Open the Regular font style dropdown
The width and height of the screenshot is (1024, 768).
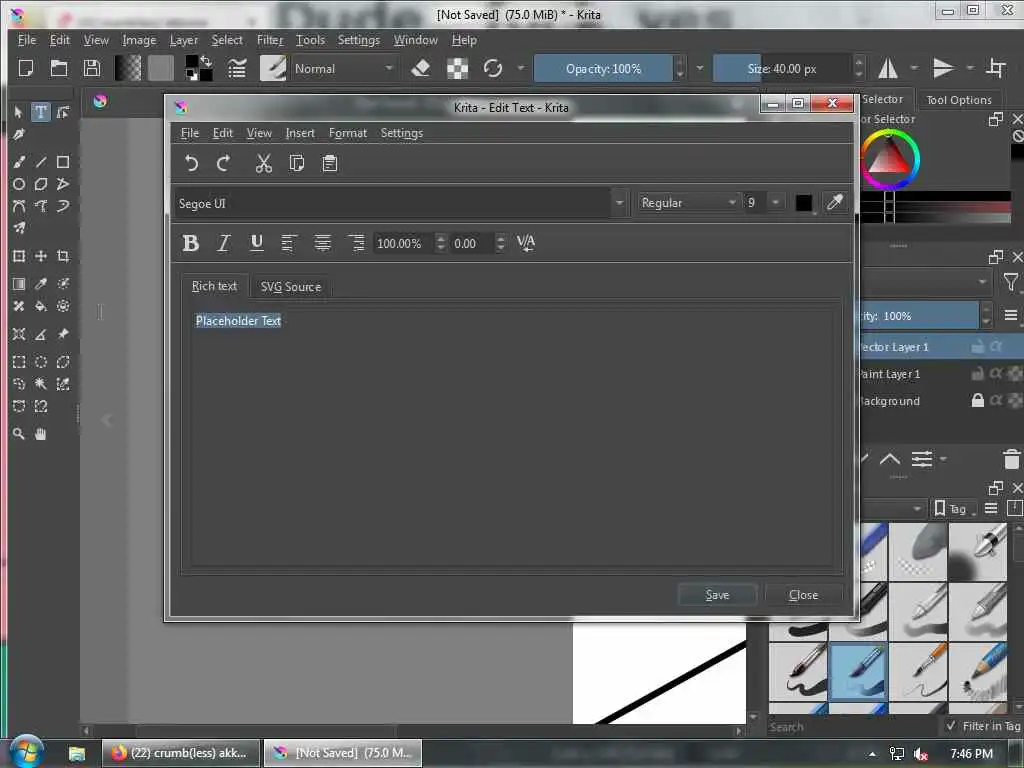[x=689, y=203]
